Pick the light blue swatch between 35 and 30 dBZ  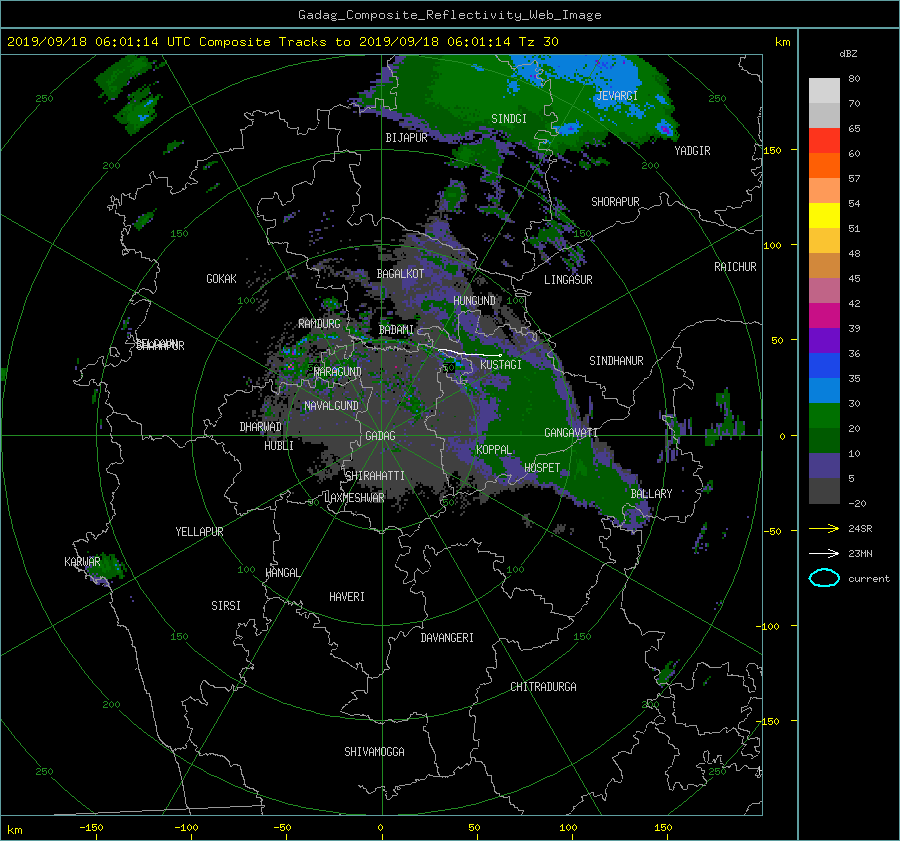824,390
